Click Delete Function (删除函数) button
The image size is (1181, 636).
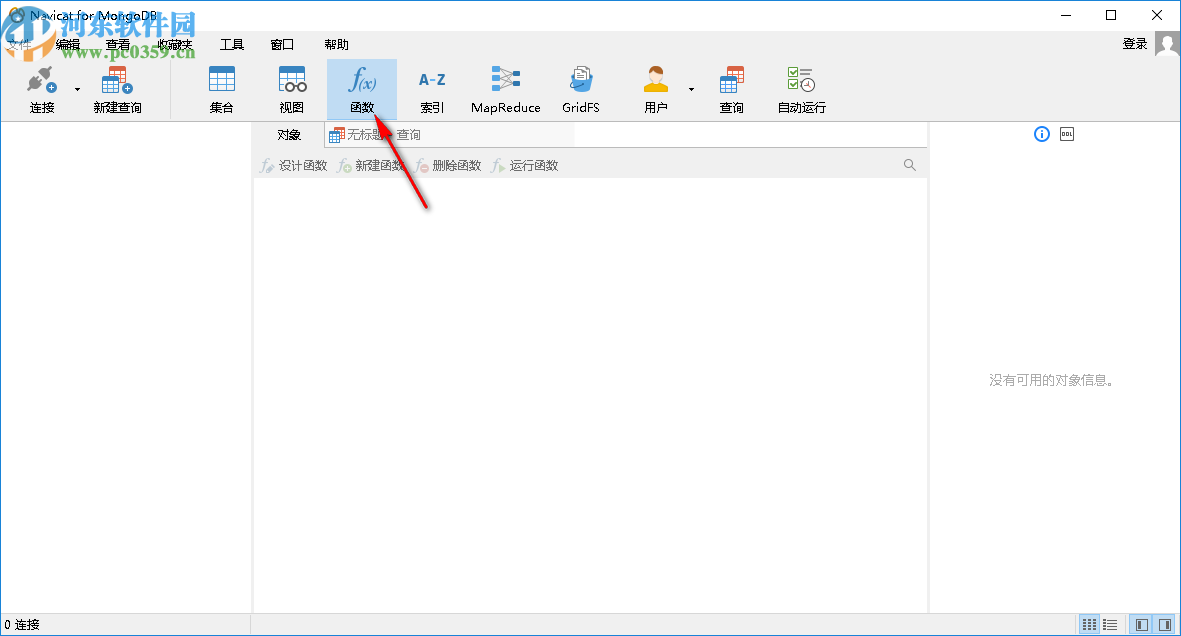click(447, 166)
